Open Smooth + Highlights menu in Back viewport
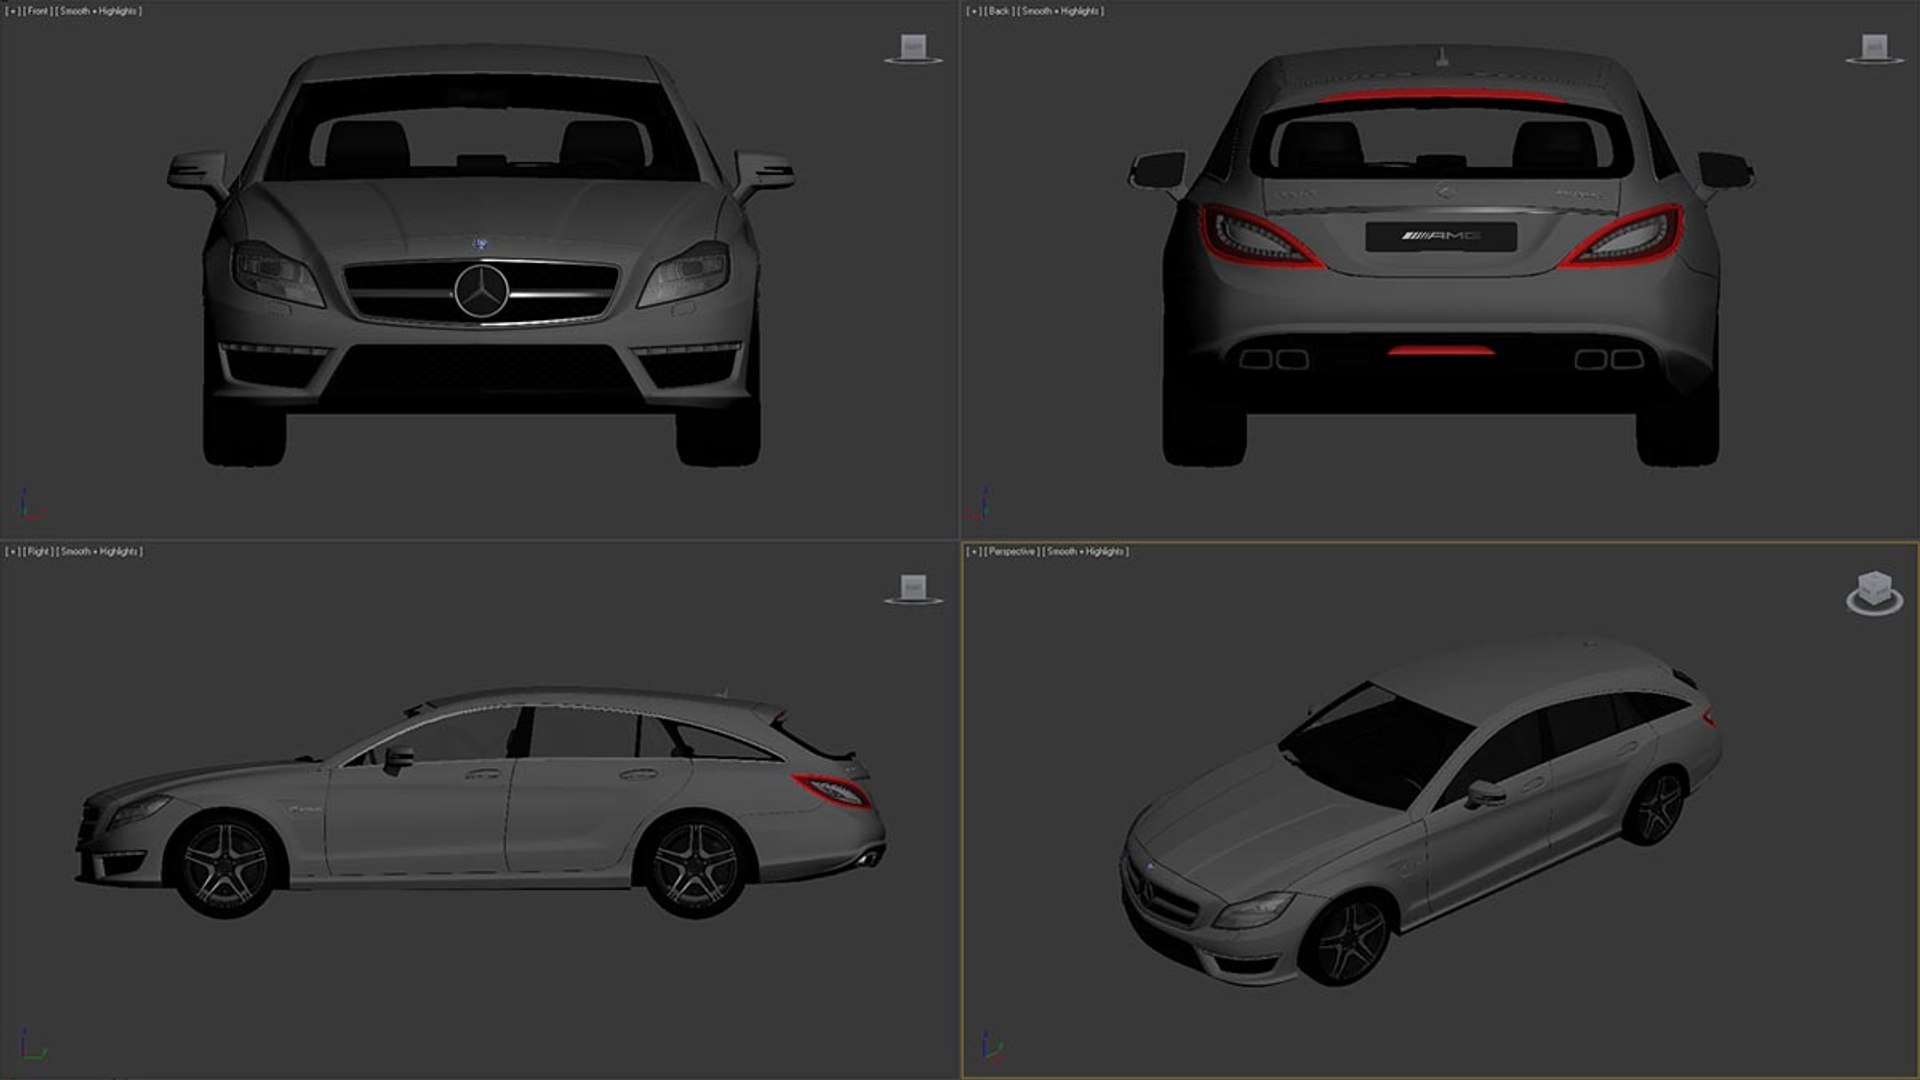1920x1080 pixels. 1061,11
